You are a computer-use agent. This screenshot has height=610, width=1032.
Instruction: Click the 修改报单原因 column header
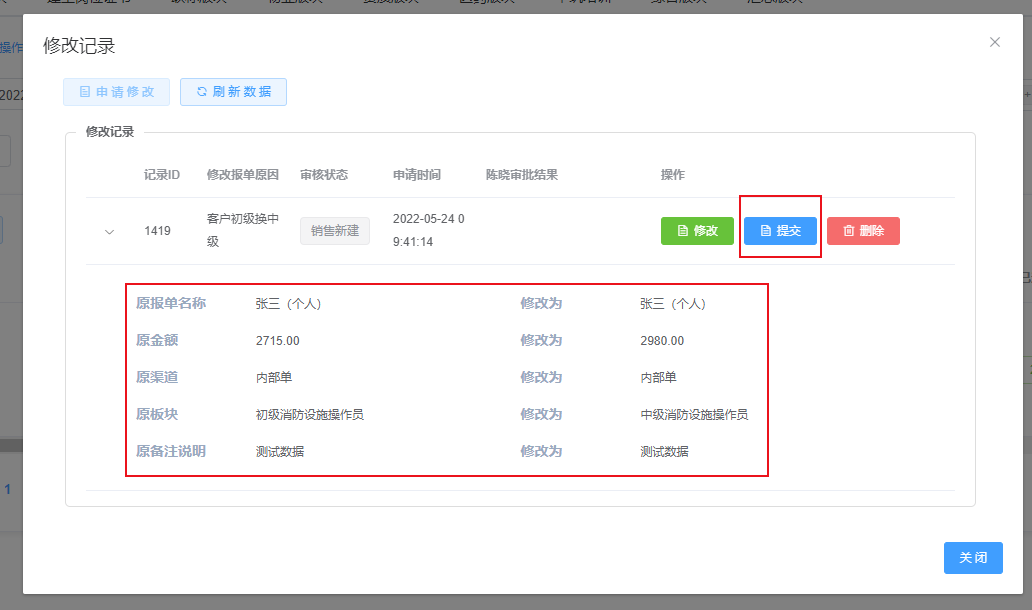(x=243, y=175)
